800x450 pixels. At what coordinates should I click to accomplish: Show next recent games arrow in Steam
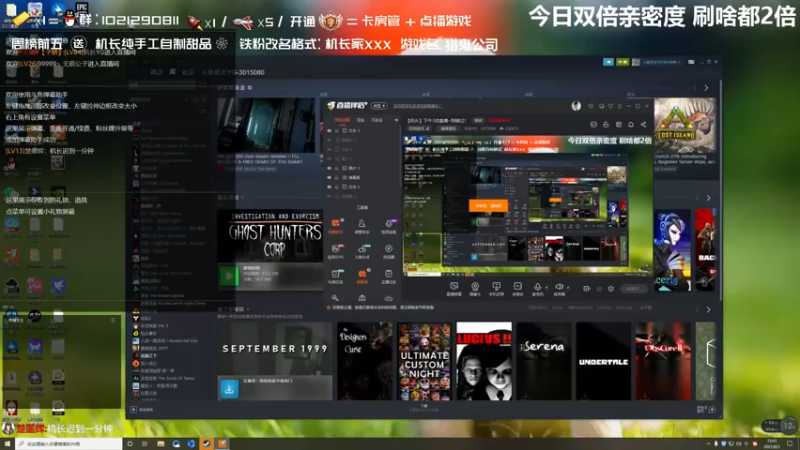pyautogui.click(x=708, y=197)
